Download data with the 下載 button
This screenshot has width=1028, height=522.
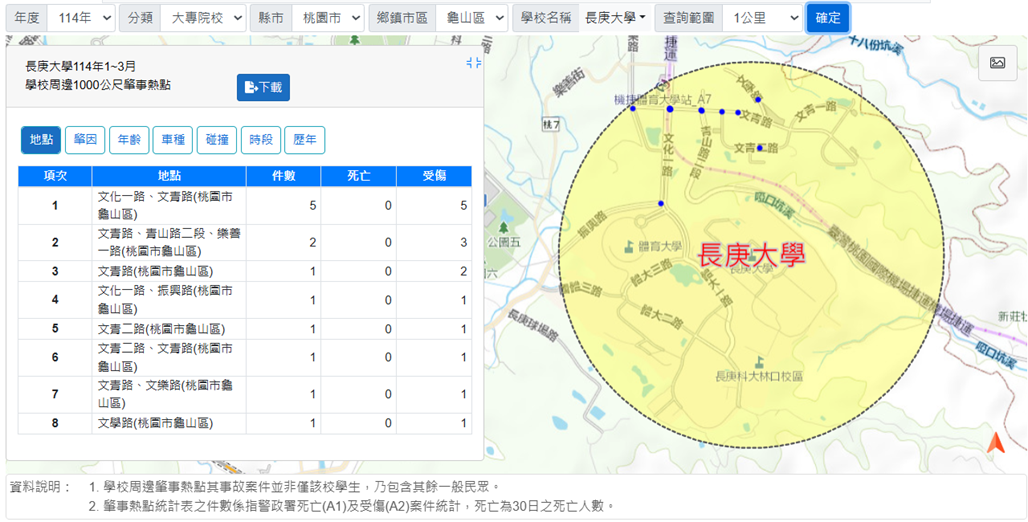[x=263, y=88]
